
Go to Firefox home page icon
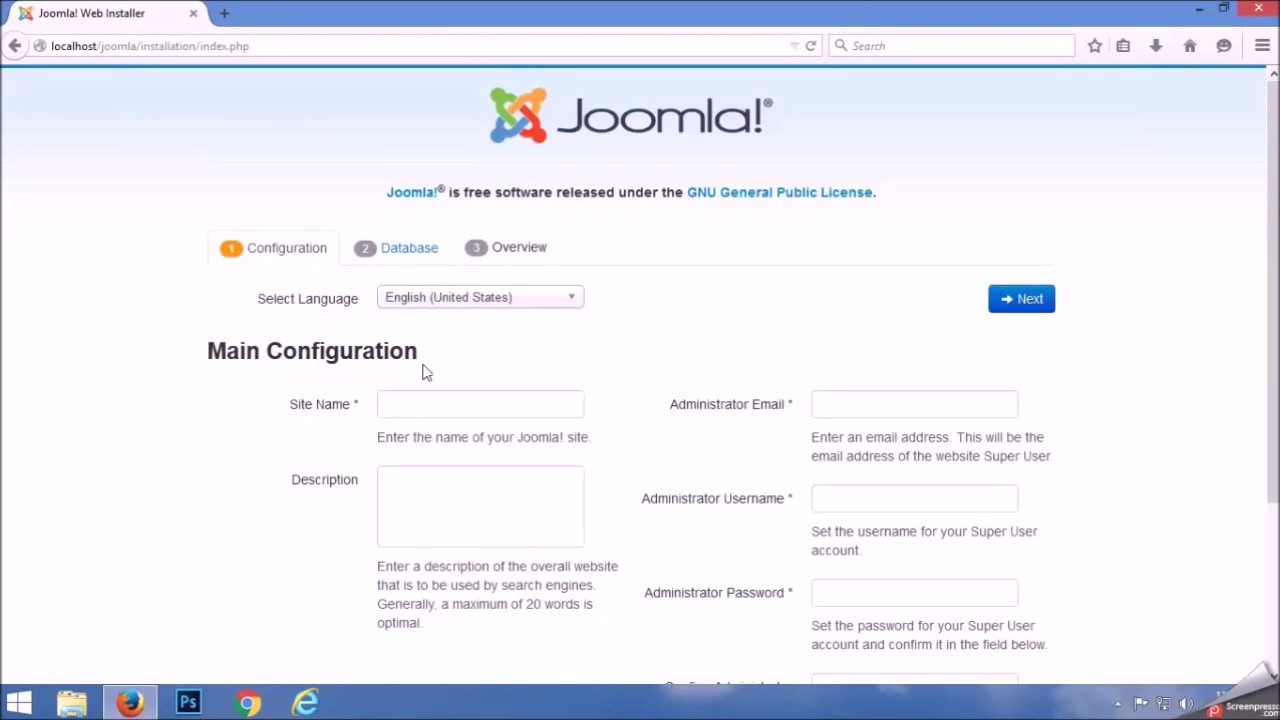click(1190, 45)
